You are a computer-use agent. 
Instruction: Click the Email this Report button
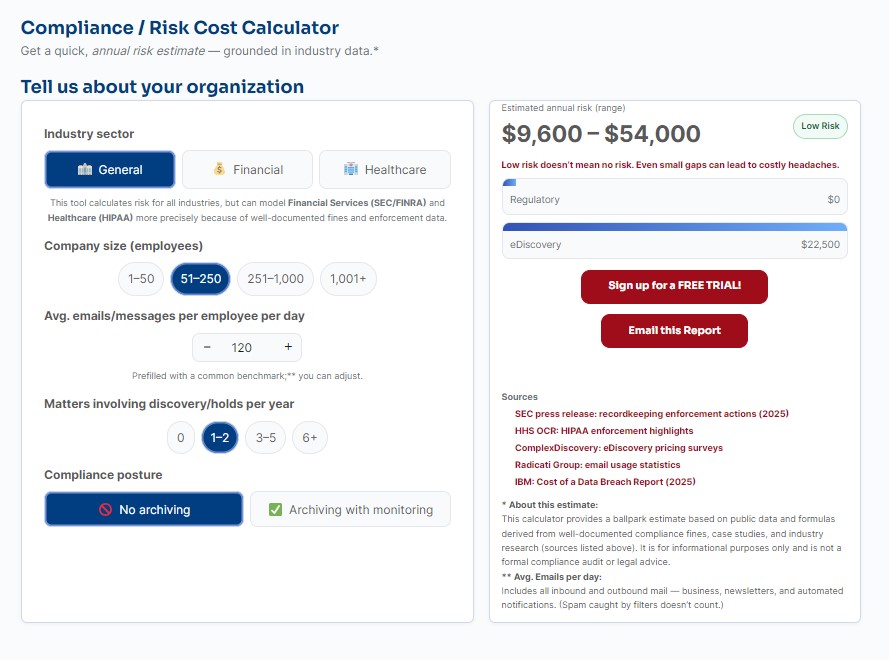pyautogui.click(x=674, y=331)
